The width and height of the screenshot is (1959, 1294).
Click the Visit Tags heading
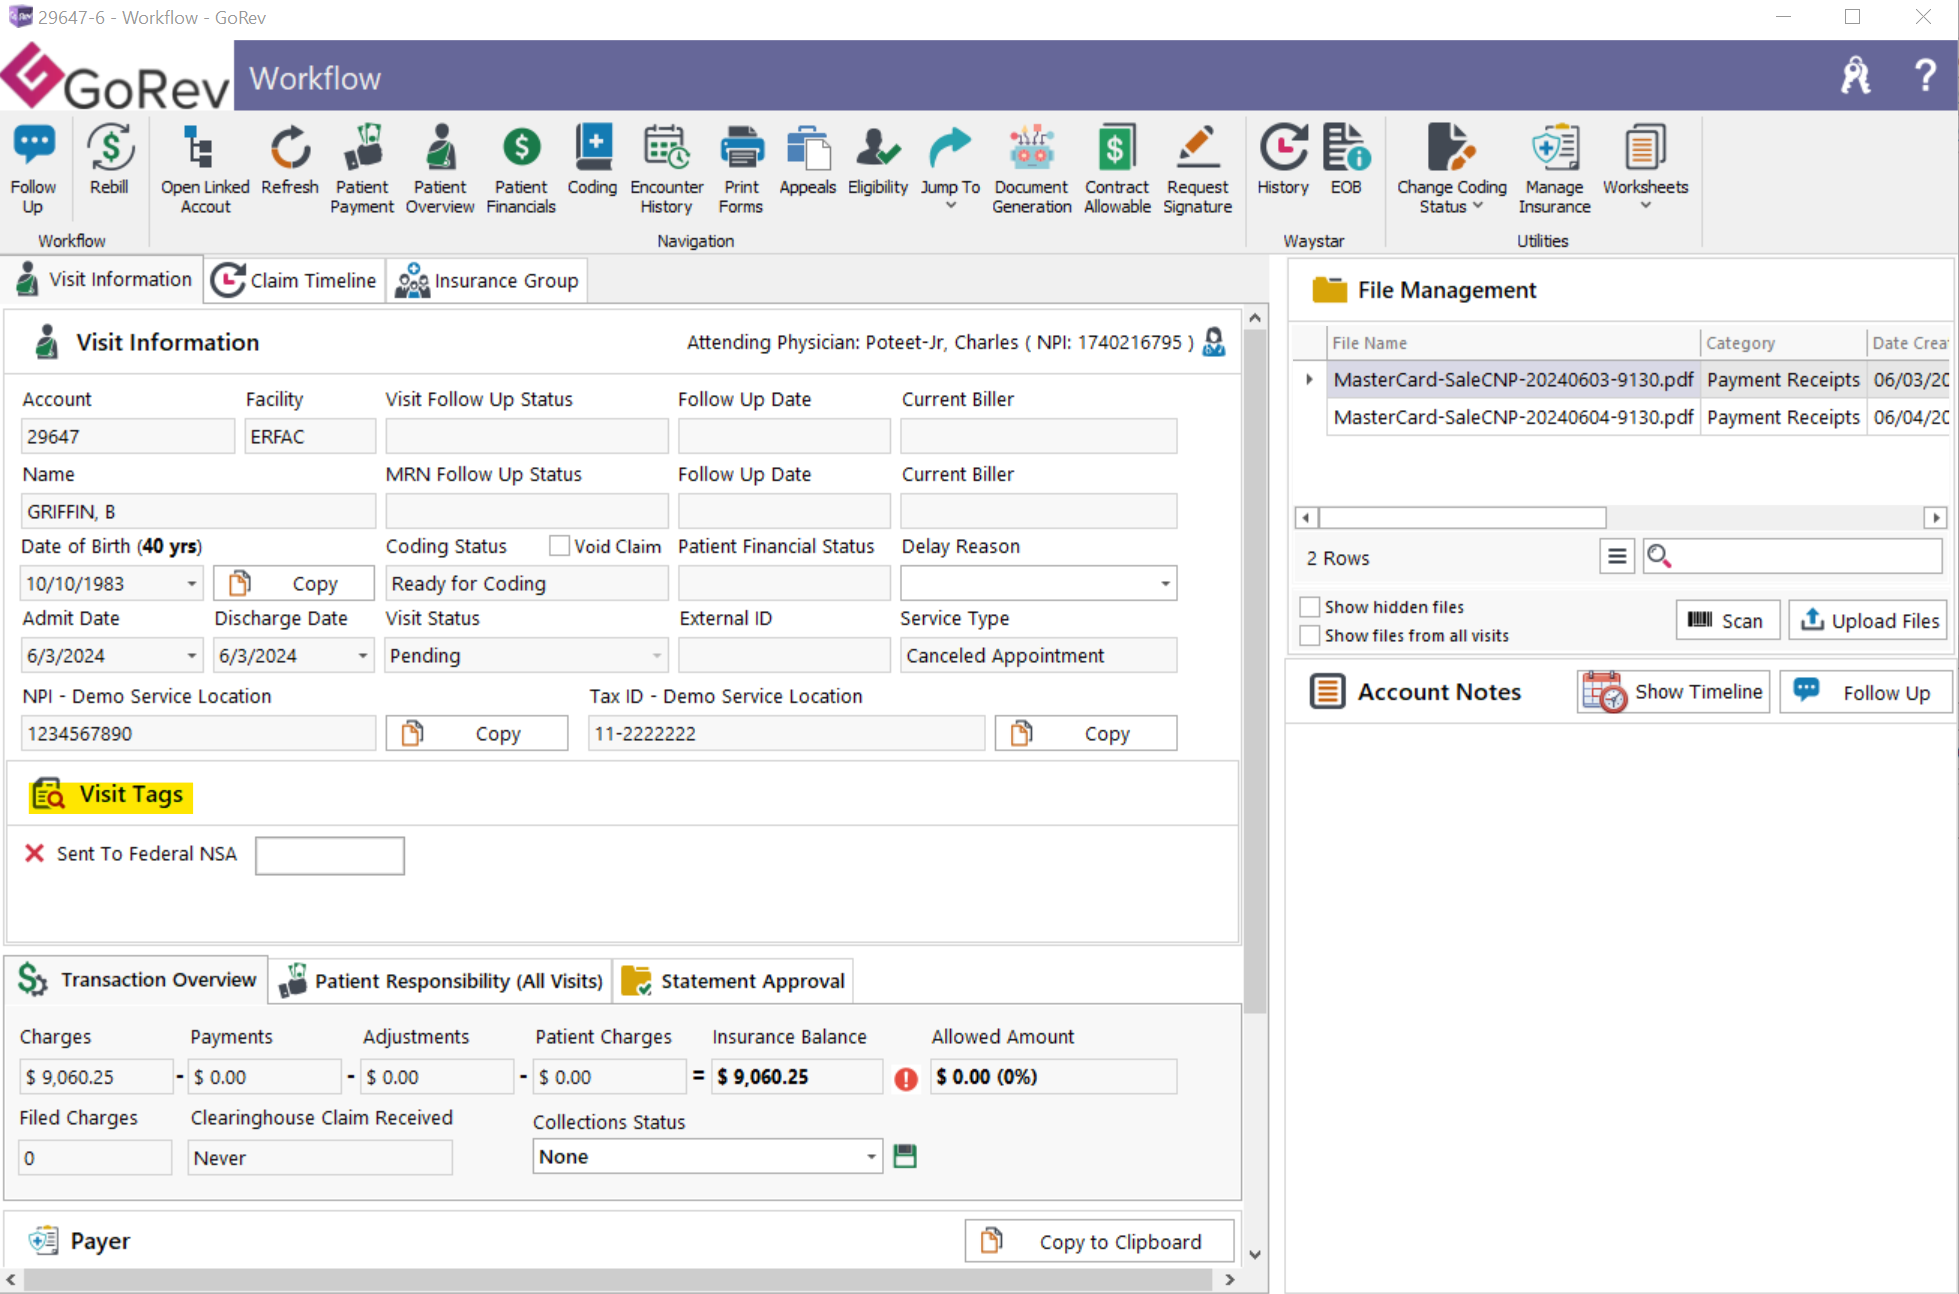[x=131, y=795]
